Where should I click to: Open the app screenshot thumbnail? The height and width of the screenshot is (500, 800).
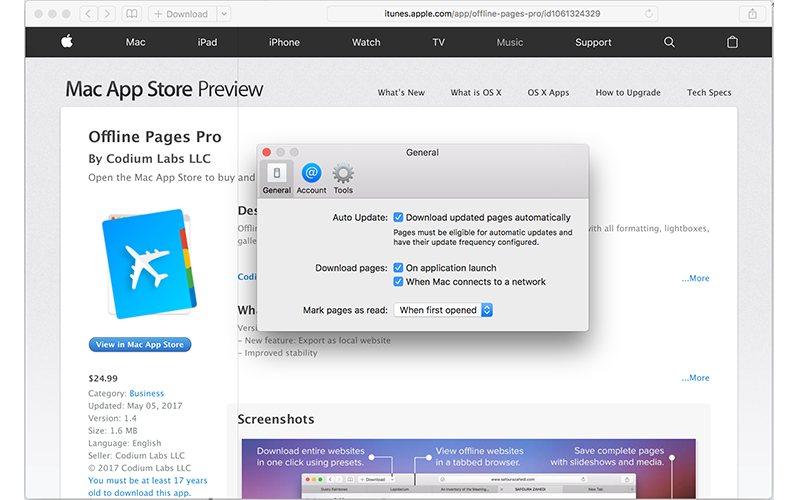click(468, 468)
